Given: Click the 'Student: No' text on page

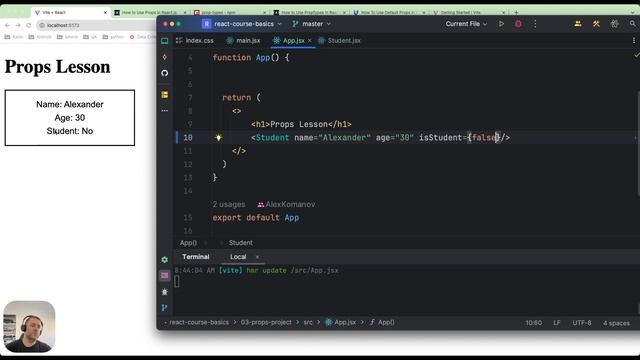Looking at the screenshot, I should click(x=70, y=131).
